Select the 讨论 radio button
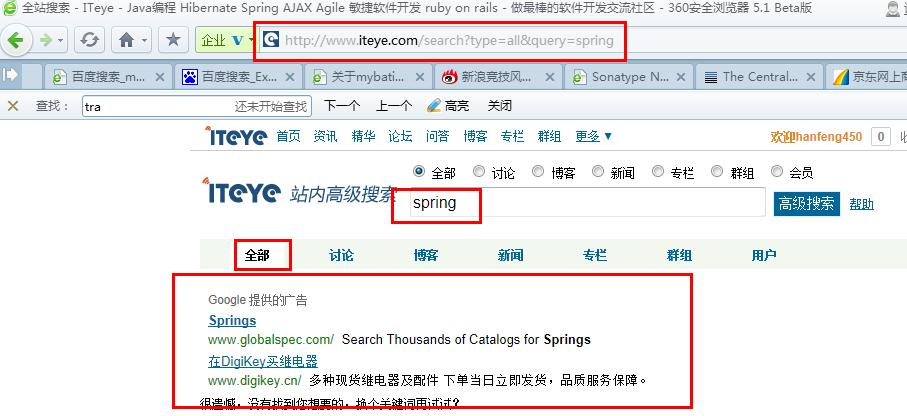This screenshot has width=907, height=416. [x=479, y=172]
